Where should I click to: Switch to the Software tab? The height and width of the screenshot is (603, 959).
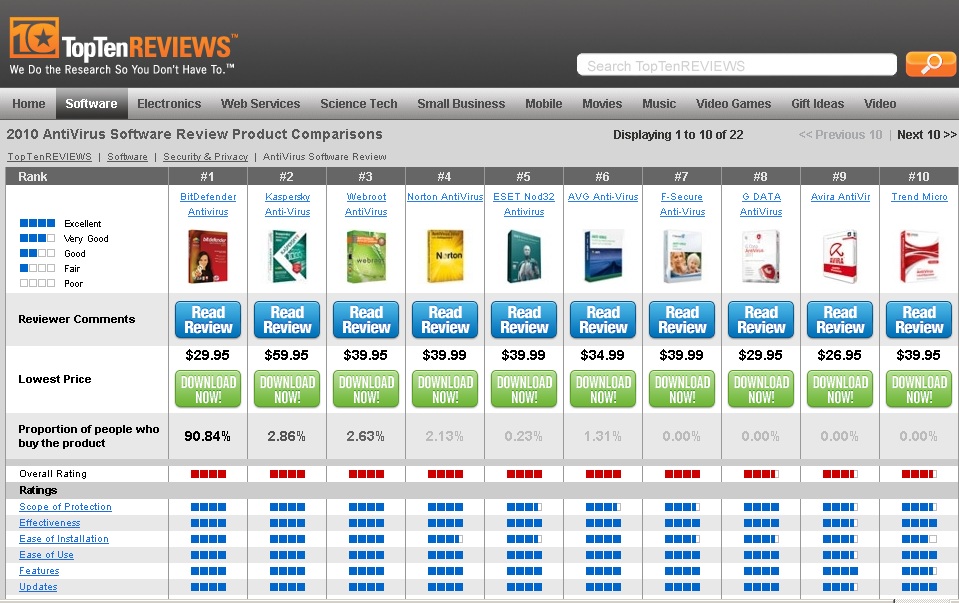[91, 103]
